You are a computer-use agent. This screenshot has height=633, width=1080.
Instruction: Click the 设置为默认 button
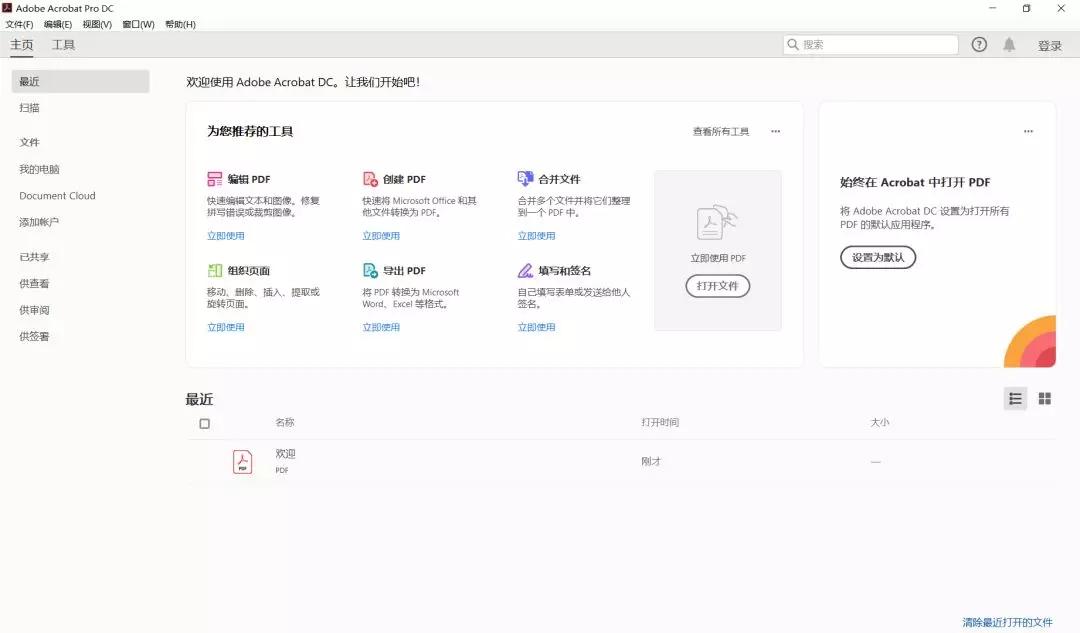(878, 257)
